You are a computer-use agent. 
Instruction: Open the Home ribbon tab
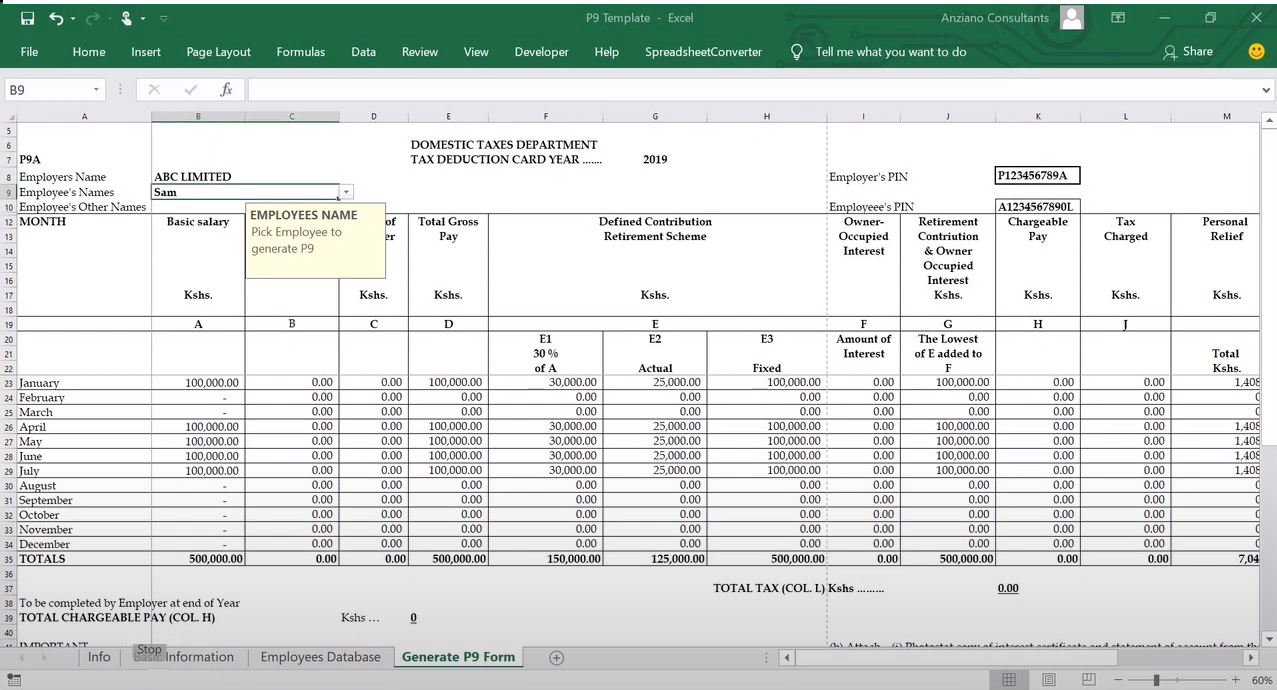click(89, 52)
